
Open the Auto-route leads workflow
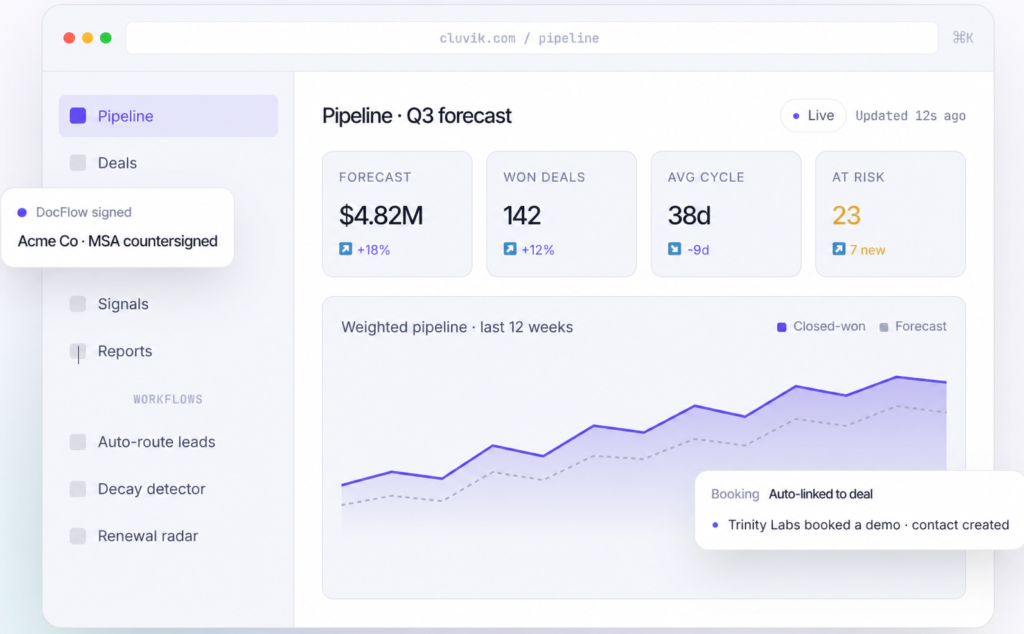pos(168,442)
